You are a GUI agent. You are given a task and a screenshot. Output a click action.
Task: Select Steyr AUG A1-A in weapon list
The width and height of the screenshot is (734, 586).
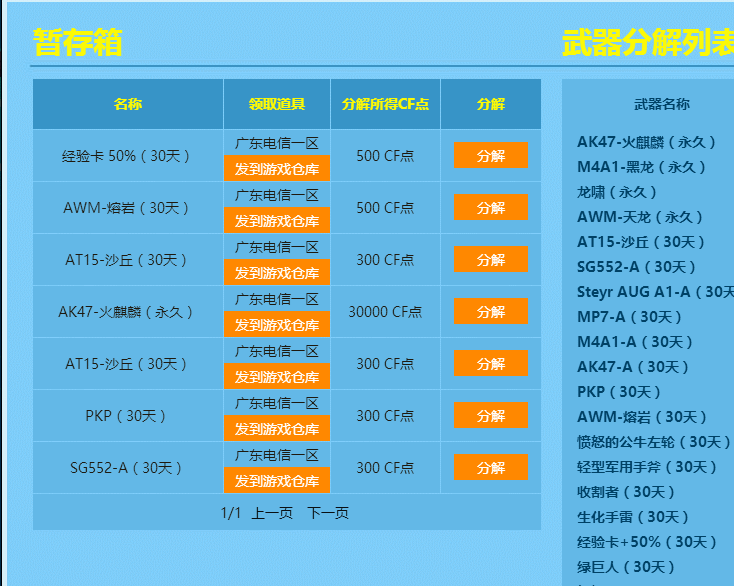pos(655,292)
